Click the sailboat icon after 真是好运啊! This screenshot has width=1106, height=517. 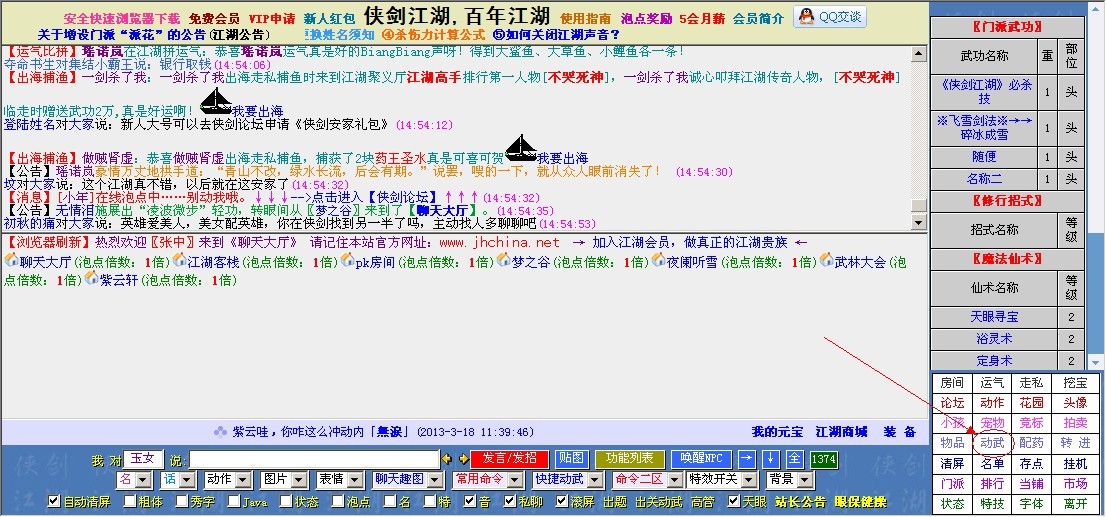click(x=216, y=100)
